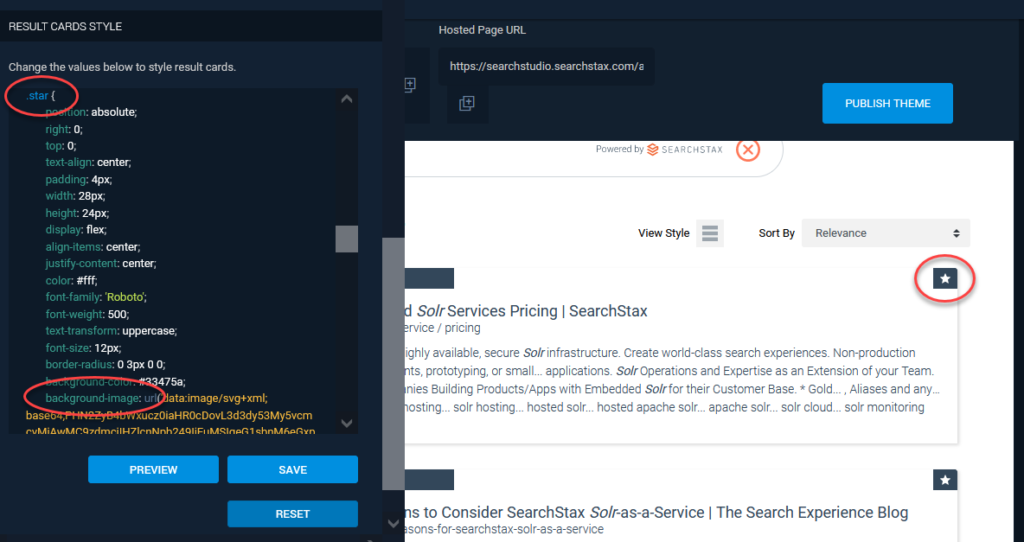Click the 'align-items: center' line
The image size is (1024, 542).
coord(93,247)
